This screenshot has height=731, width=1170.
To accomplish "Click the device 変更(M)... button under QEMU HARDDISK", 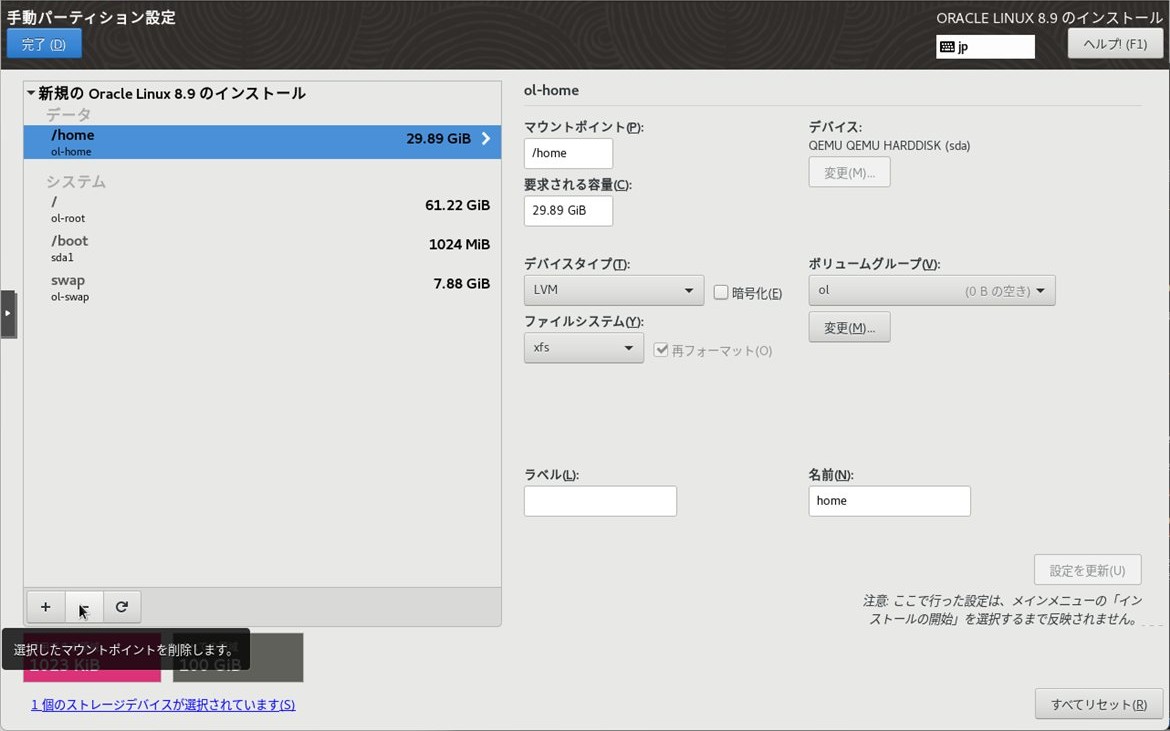I will coord(849,172).
